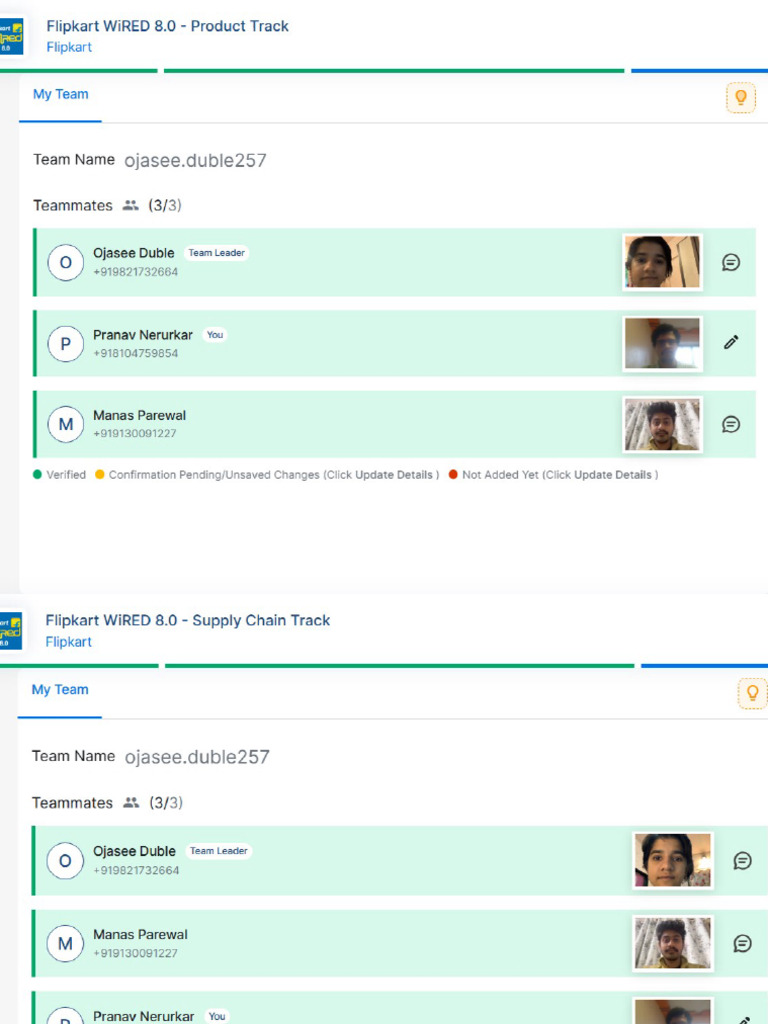Open chat with Ojasee Duble in Supply Chain Track
The image size is (768, 1024).
coord(742,860)
